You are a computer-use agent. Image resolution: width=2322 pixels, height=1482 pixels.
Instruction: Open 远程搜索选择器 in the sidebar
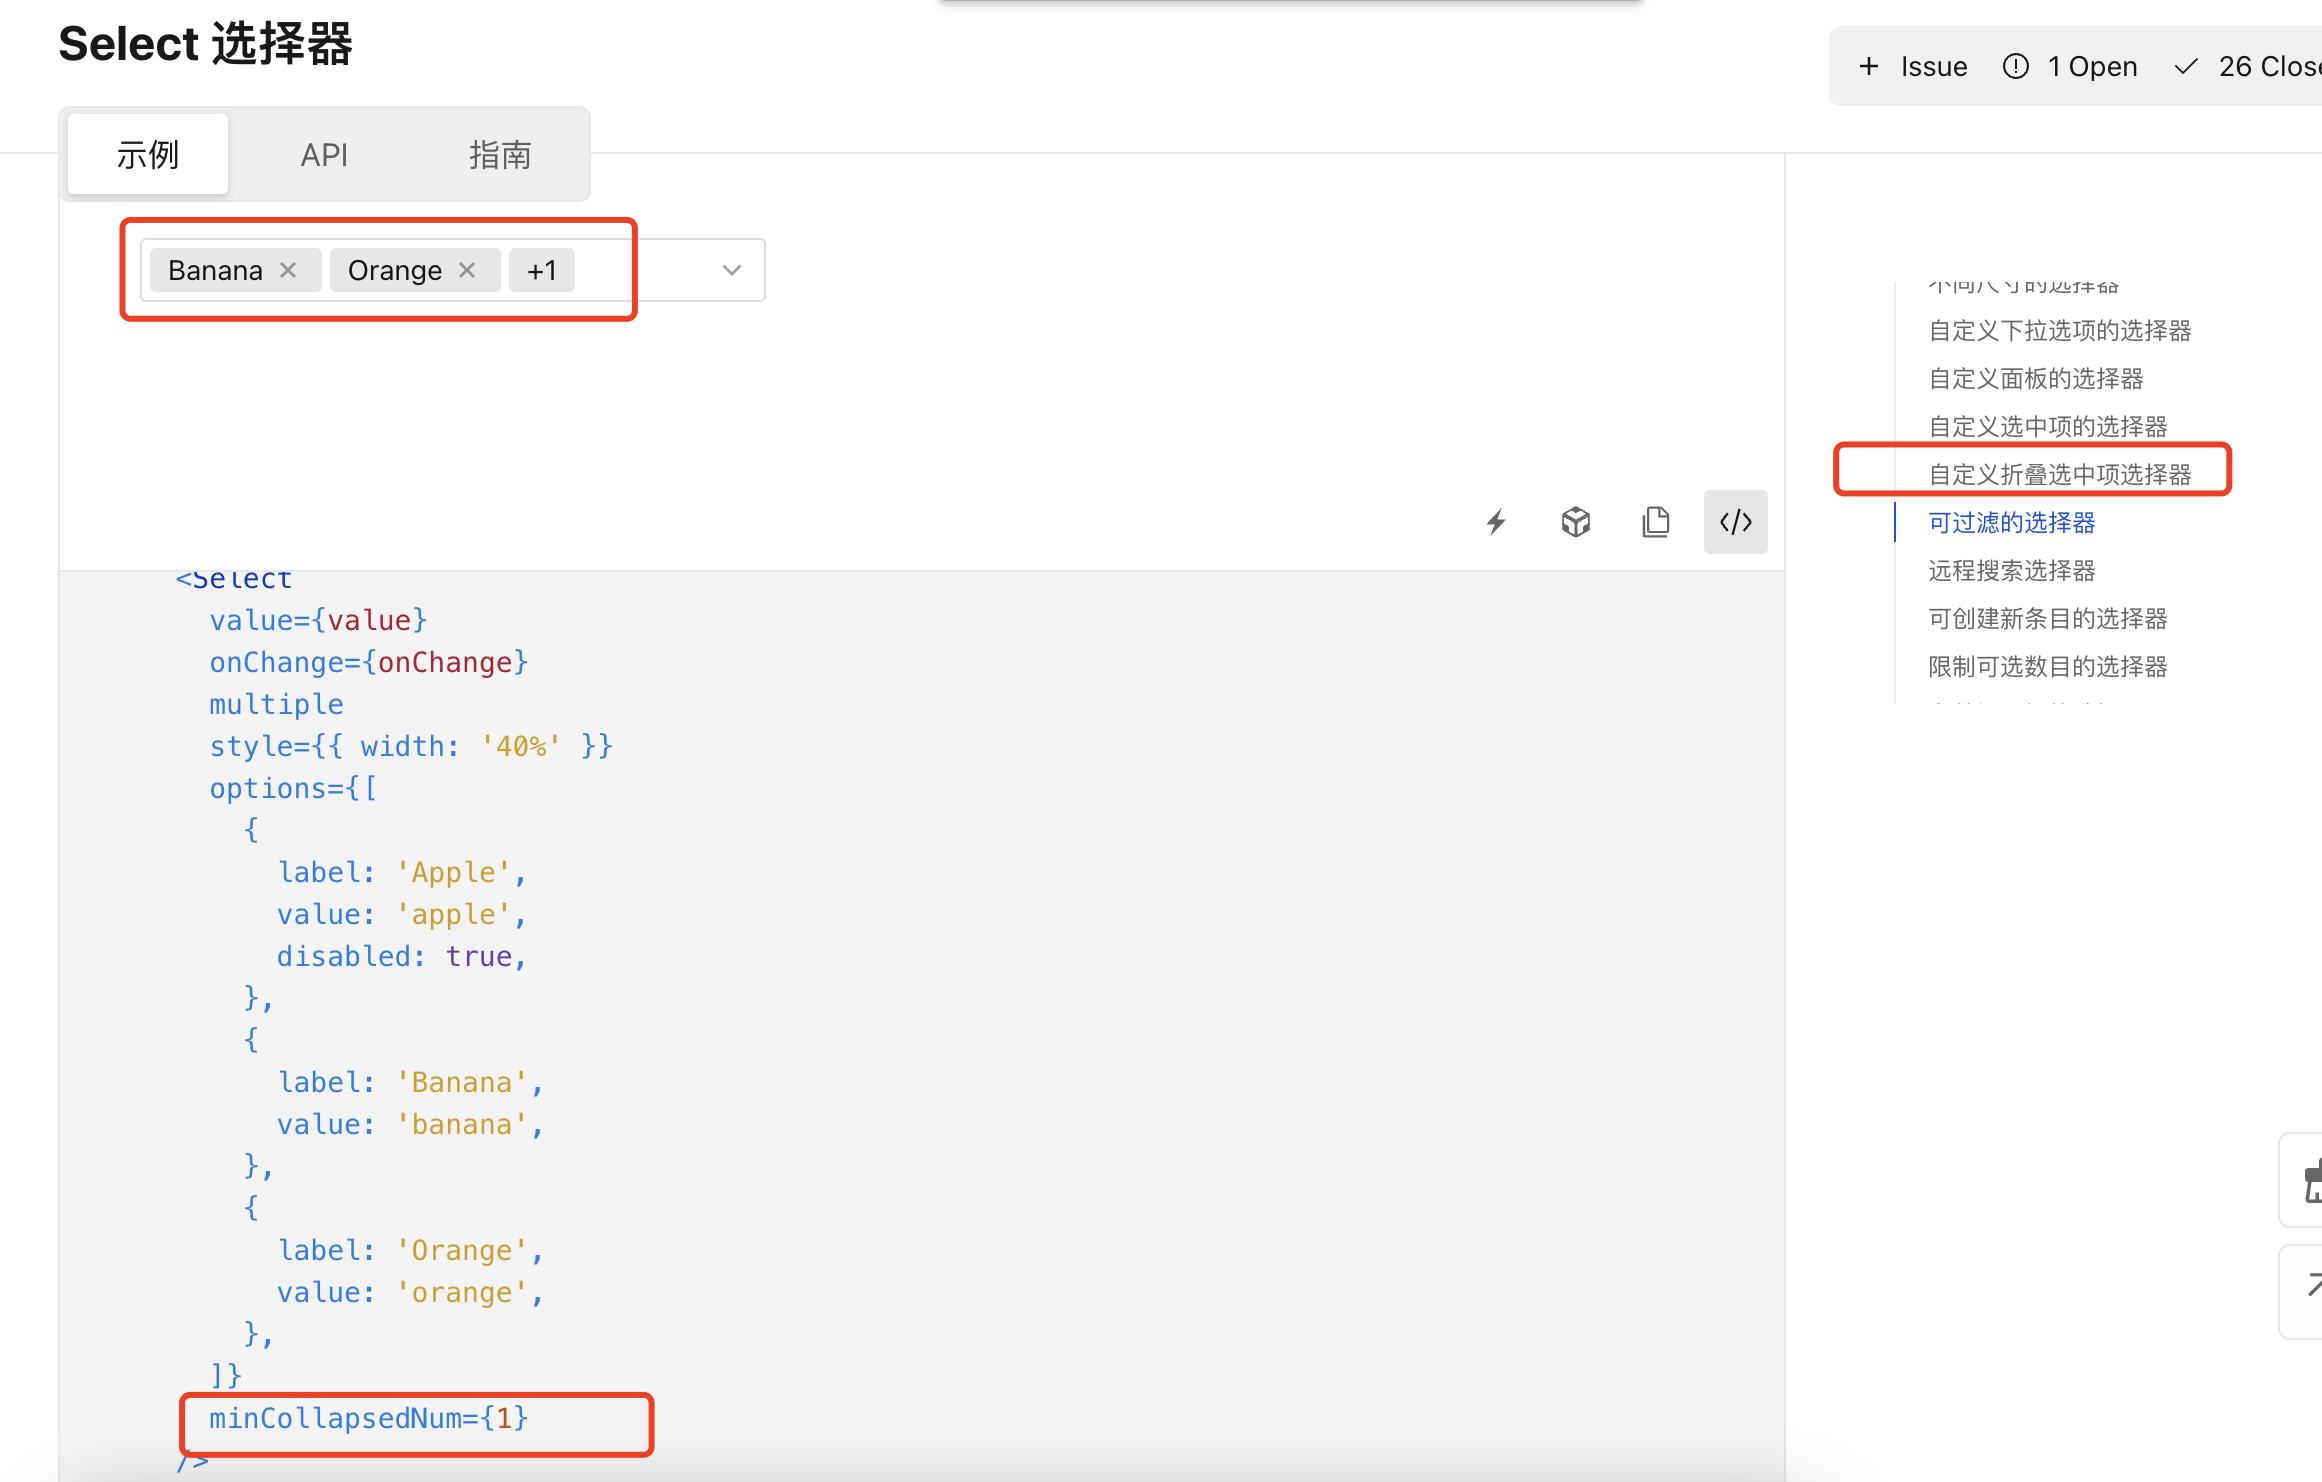click(2013, 570)
